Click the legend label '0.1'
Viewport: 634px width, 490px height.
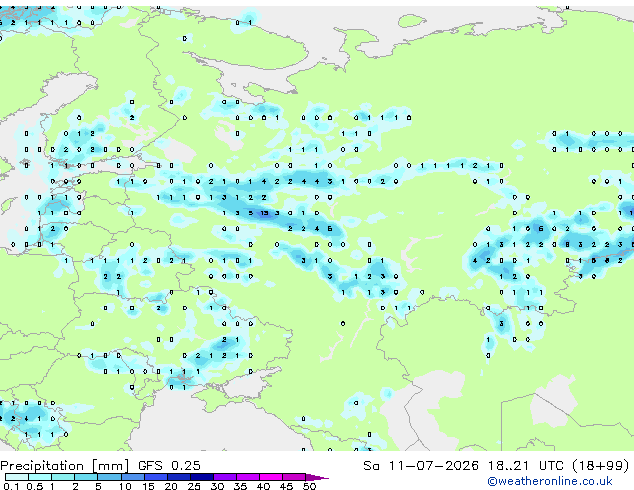11,486
